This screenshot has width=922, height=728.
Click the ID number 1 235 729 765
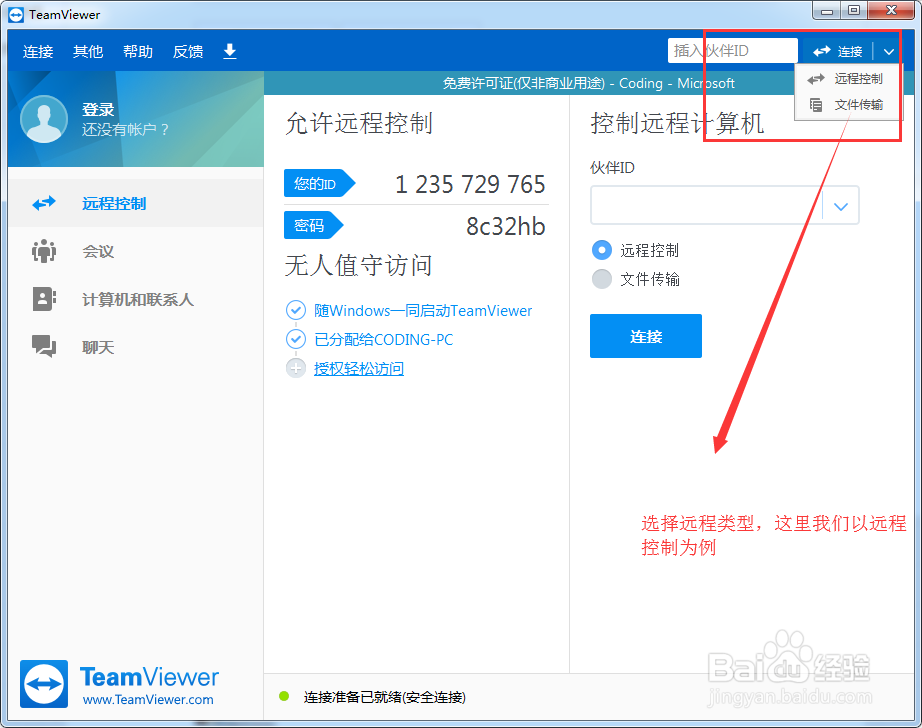(x=470, y=185)
